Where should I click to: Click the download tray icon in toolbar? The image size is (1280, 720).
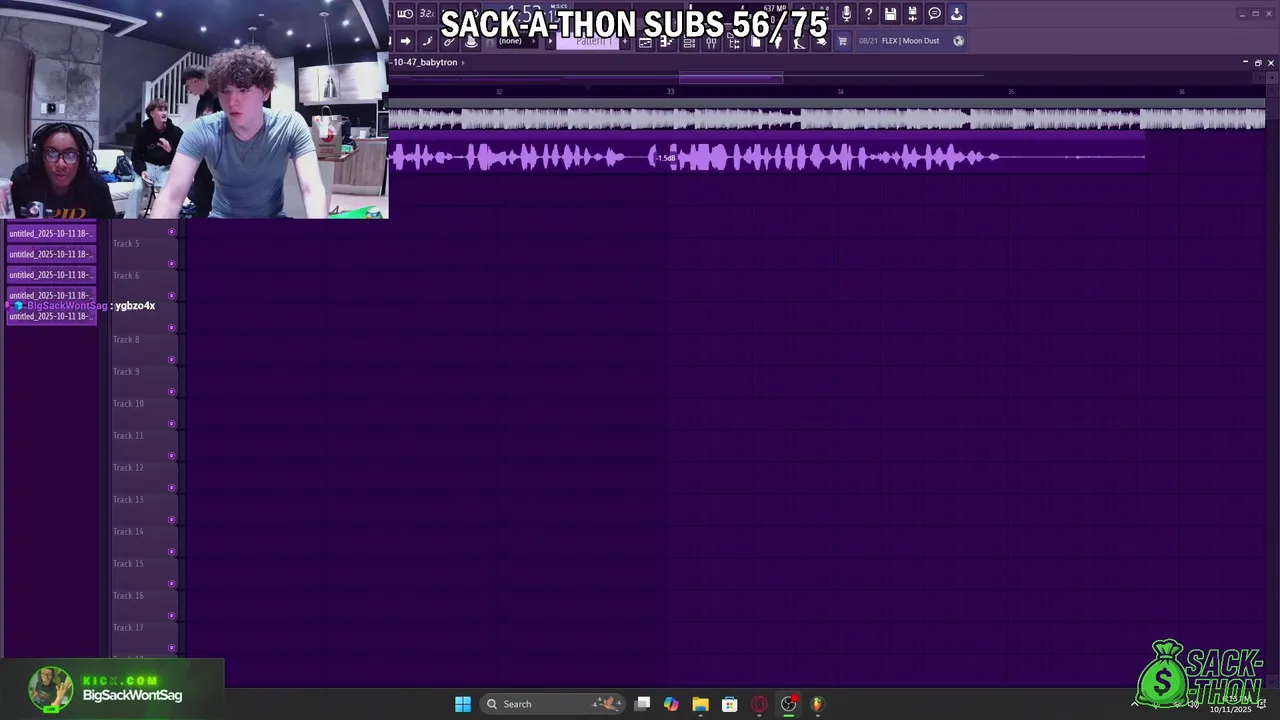[x=956, y=14]
